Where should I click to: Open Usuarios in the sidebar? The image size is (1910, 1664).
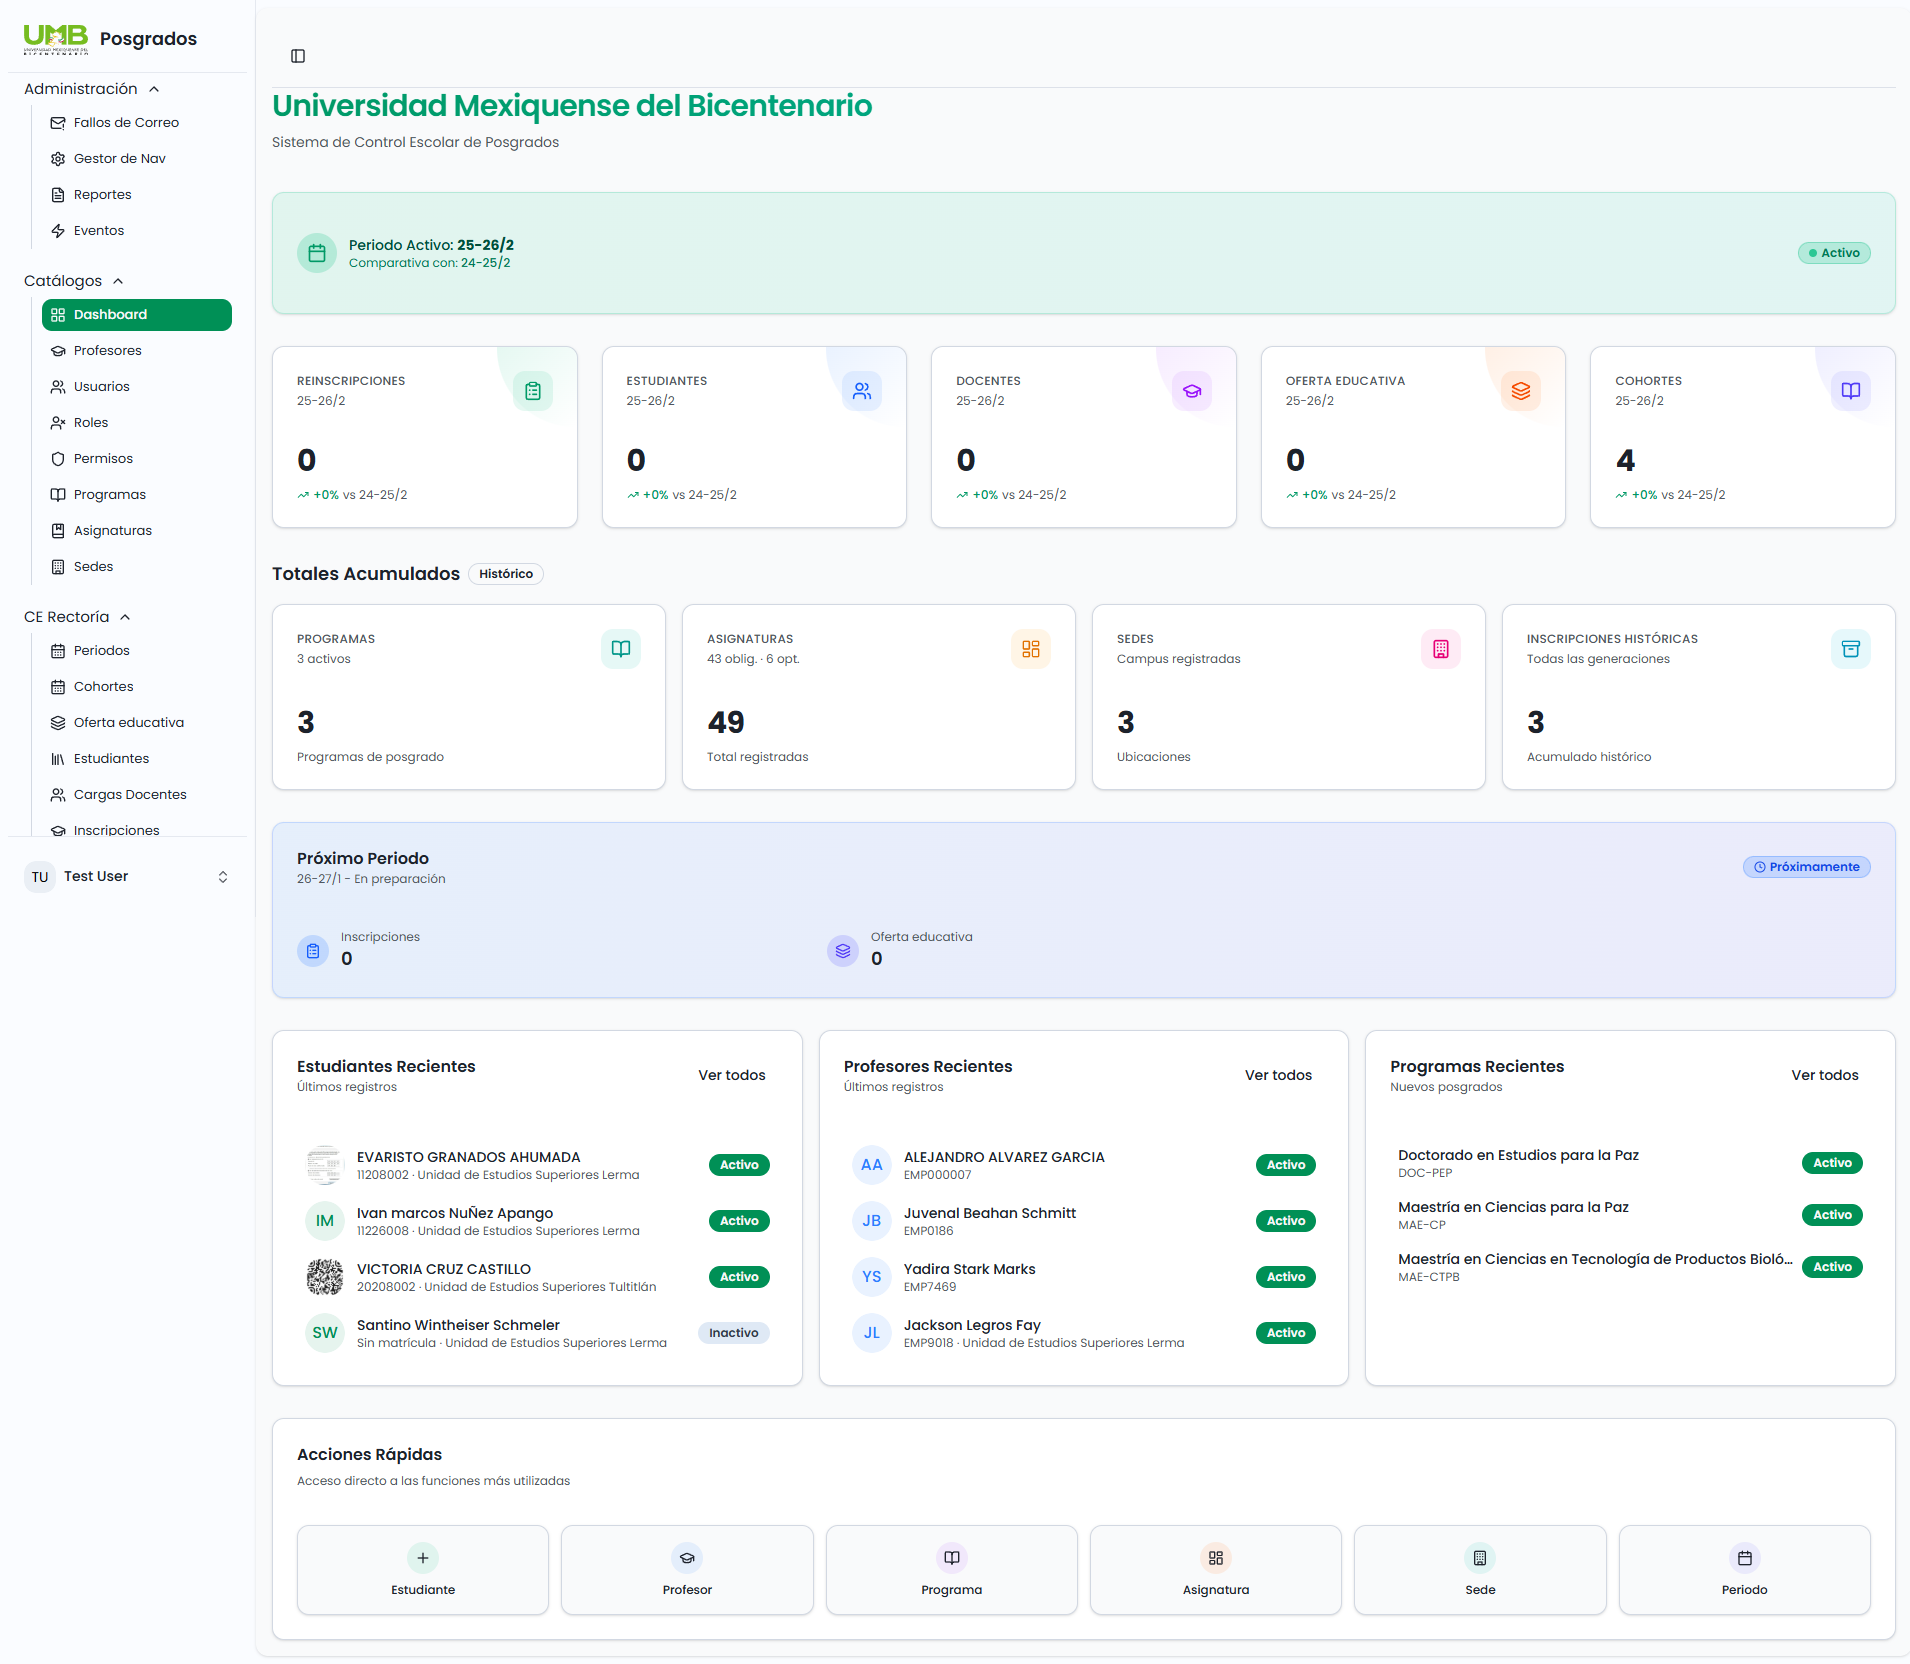coord(137,387)
